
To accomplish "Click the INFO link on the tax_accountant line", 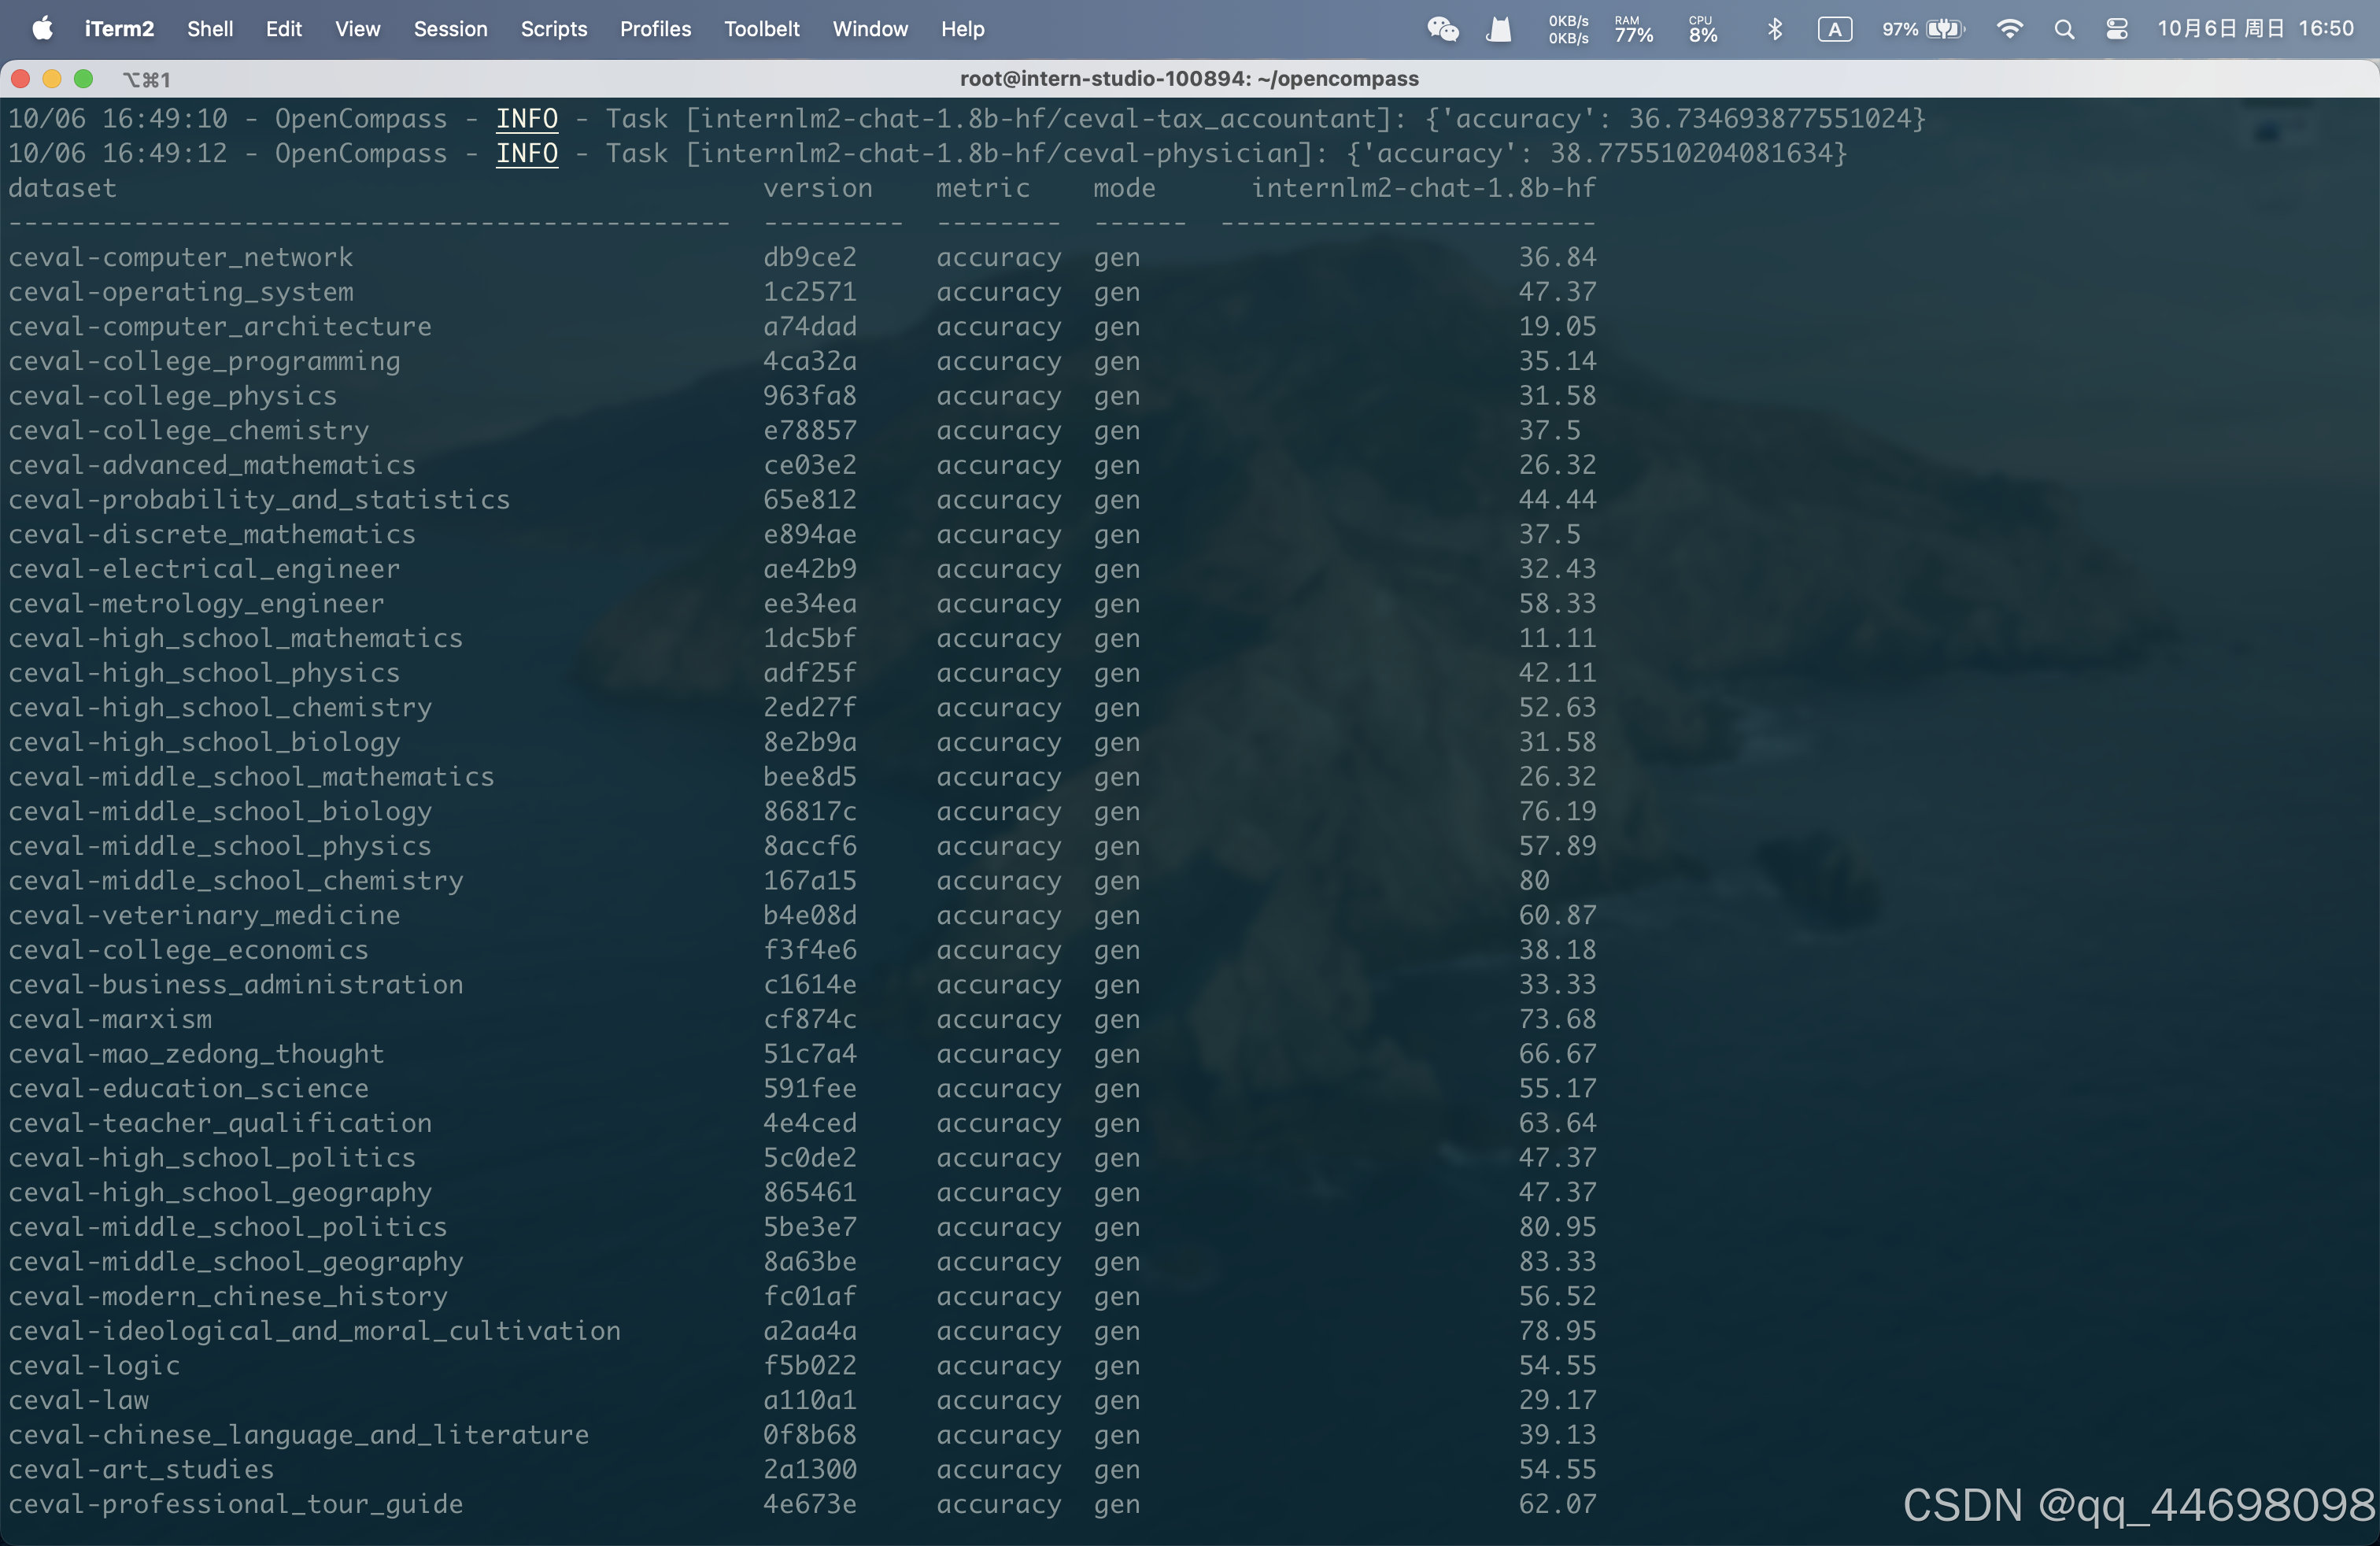I will tap(527, 118).
